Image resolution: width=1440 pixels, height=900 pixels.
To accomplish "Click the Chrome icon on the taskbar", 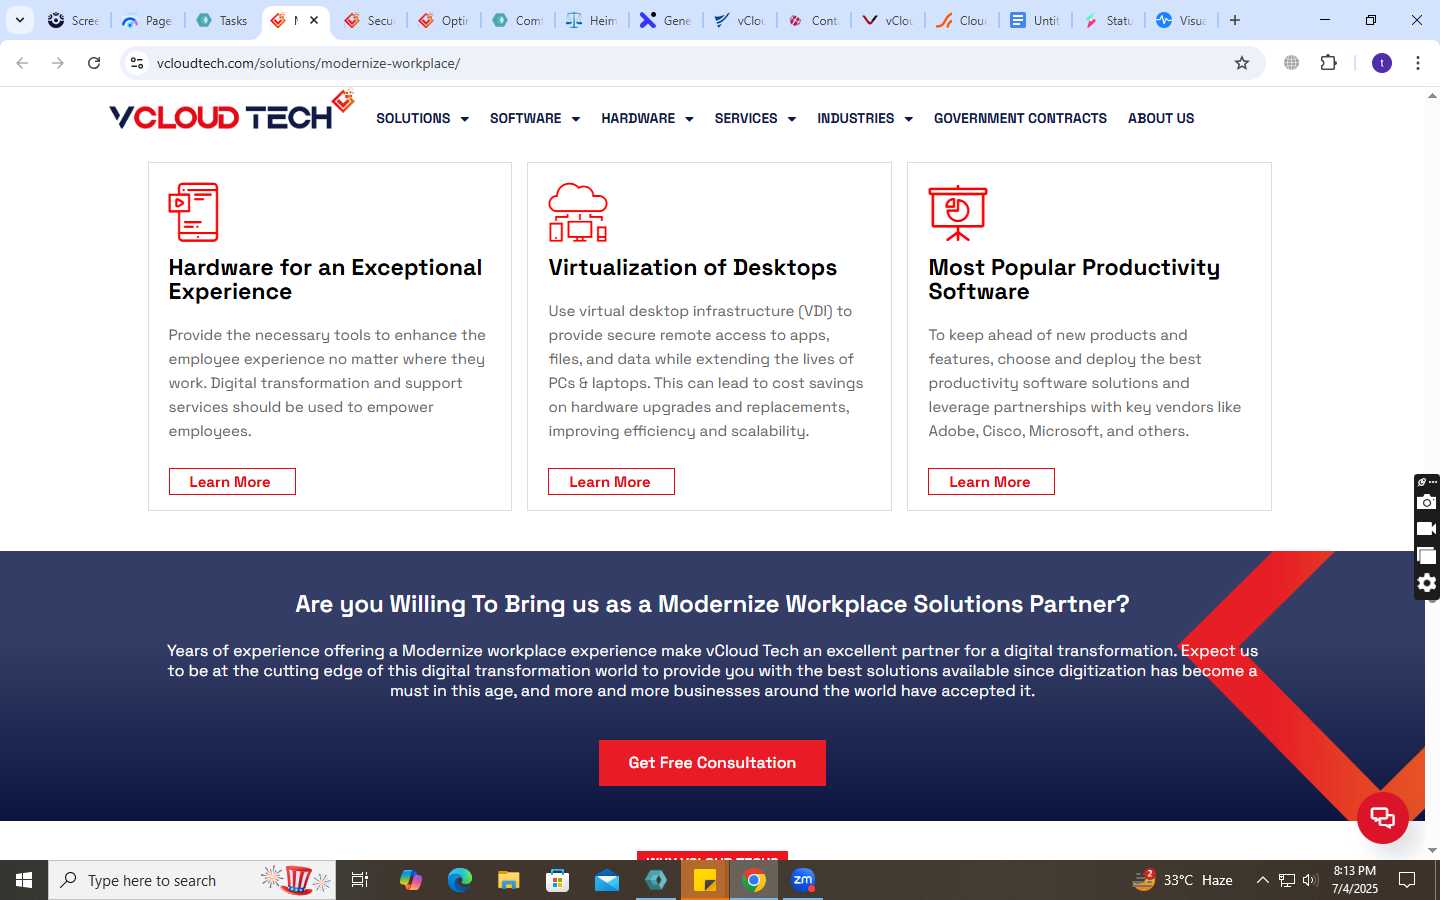I will tap(754, 880).
